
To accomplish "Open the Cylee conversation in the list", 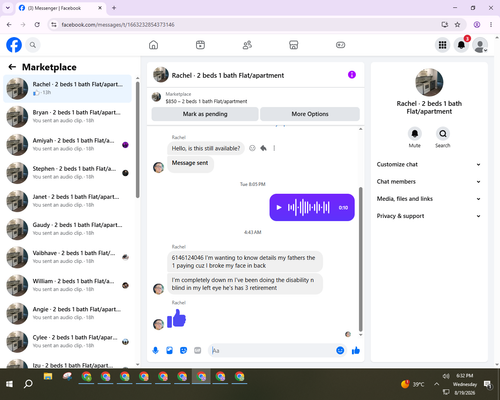I will (67, 341).
